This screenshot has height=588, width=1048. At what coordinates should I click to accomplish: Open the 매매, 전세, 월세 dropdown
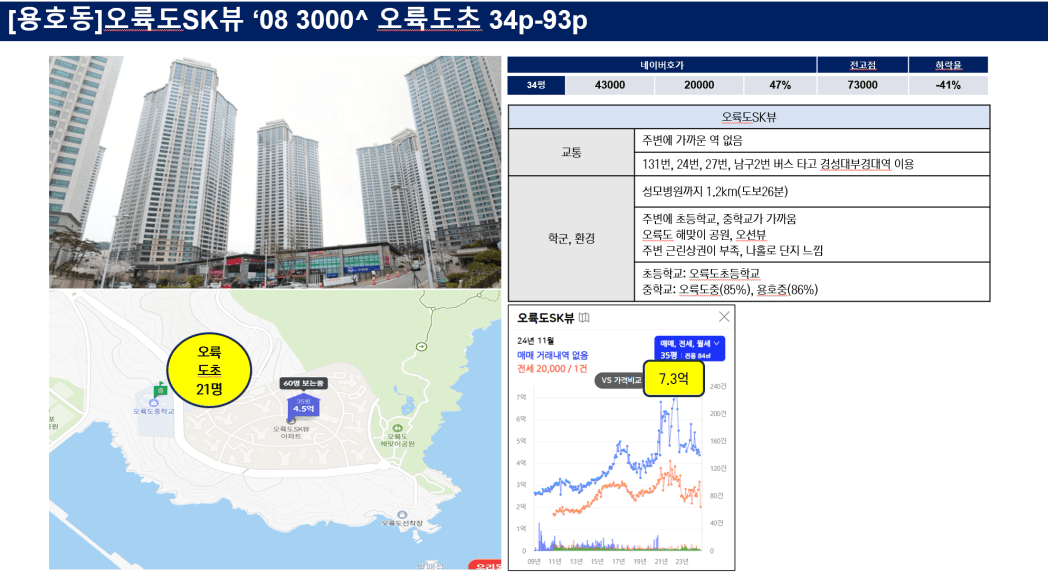pyautogui.click(x=689, y=348)
